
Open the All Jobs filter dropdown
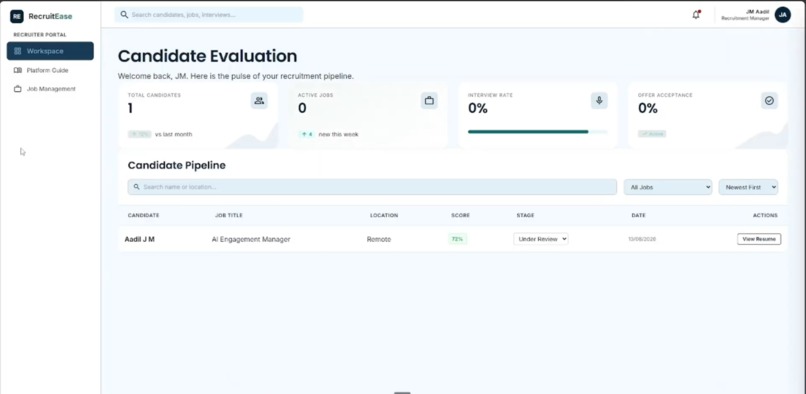tap(668, 187)
